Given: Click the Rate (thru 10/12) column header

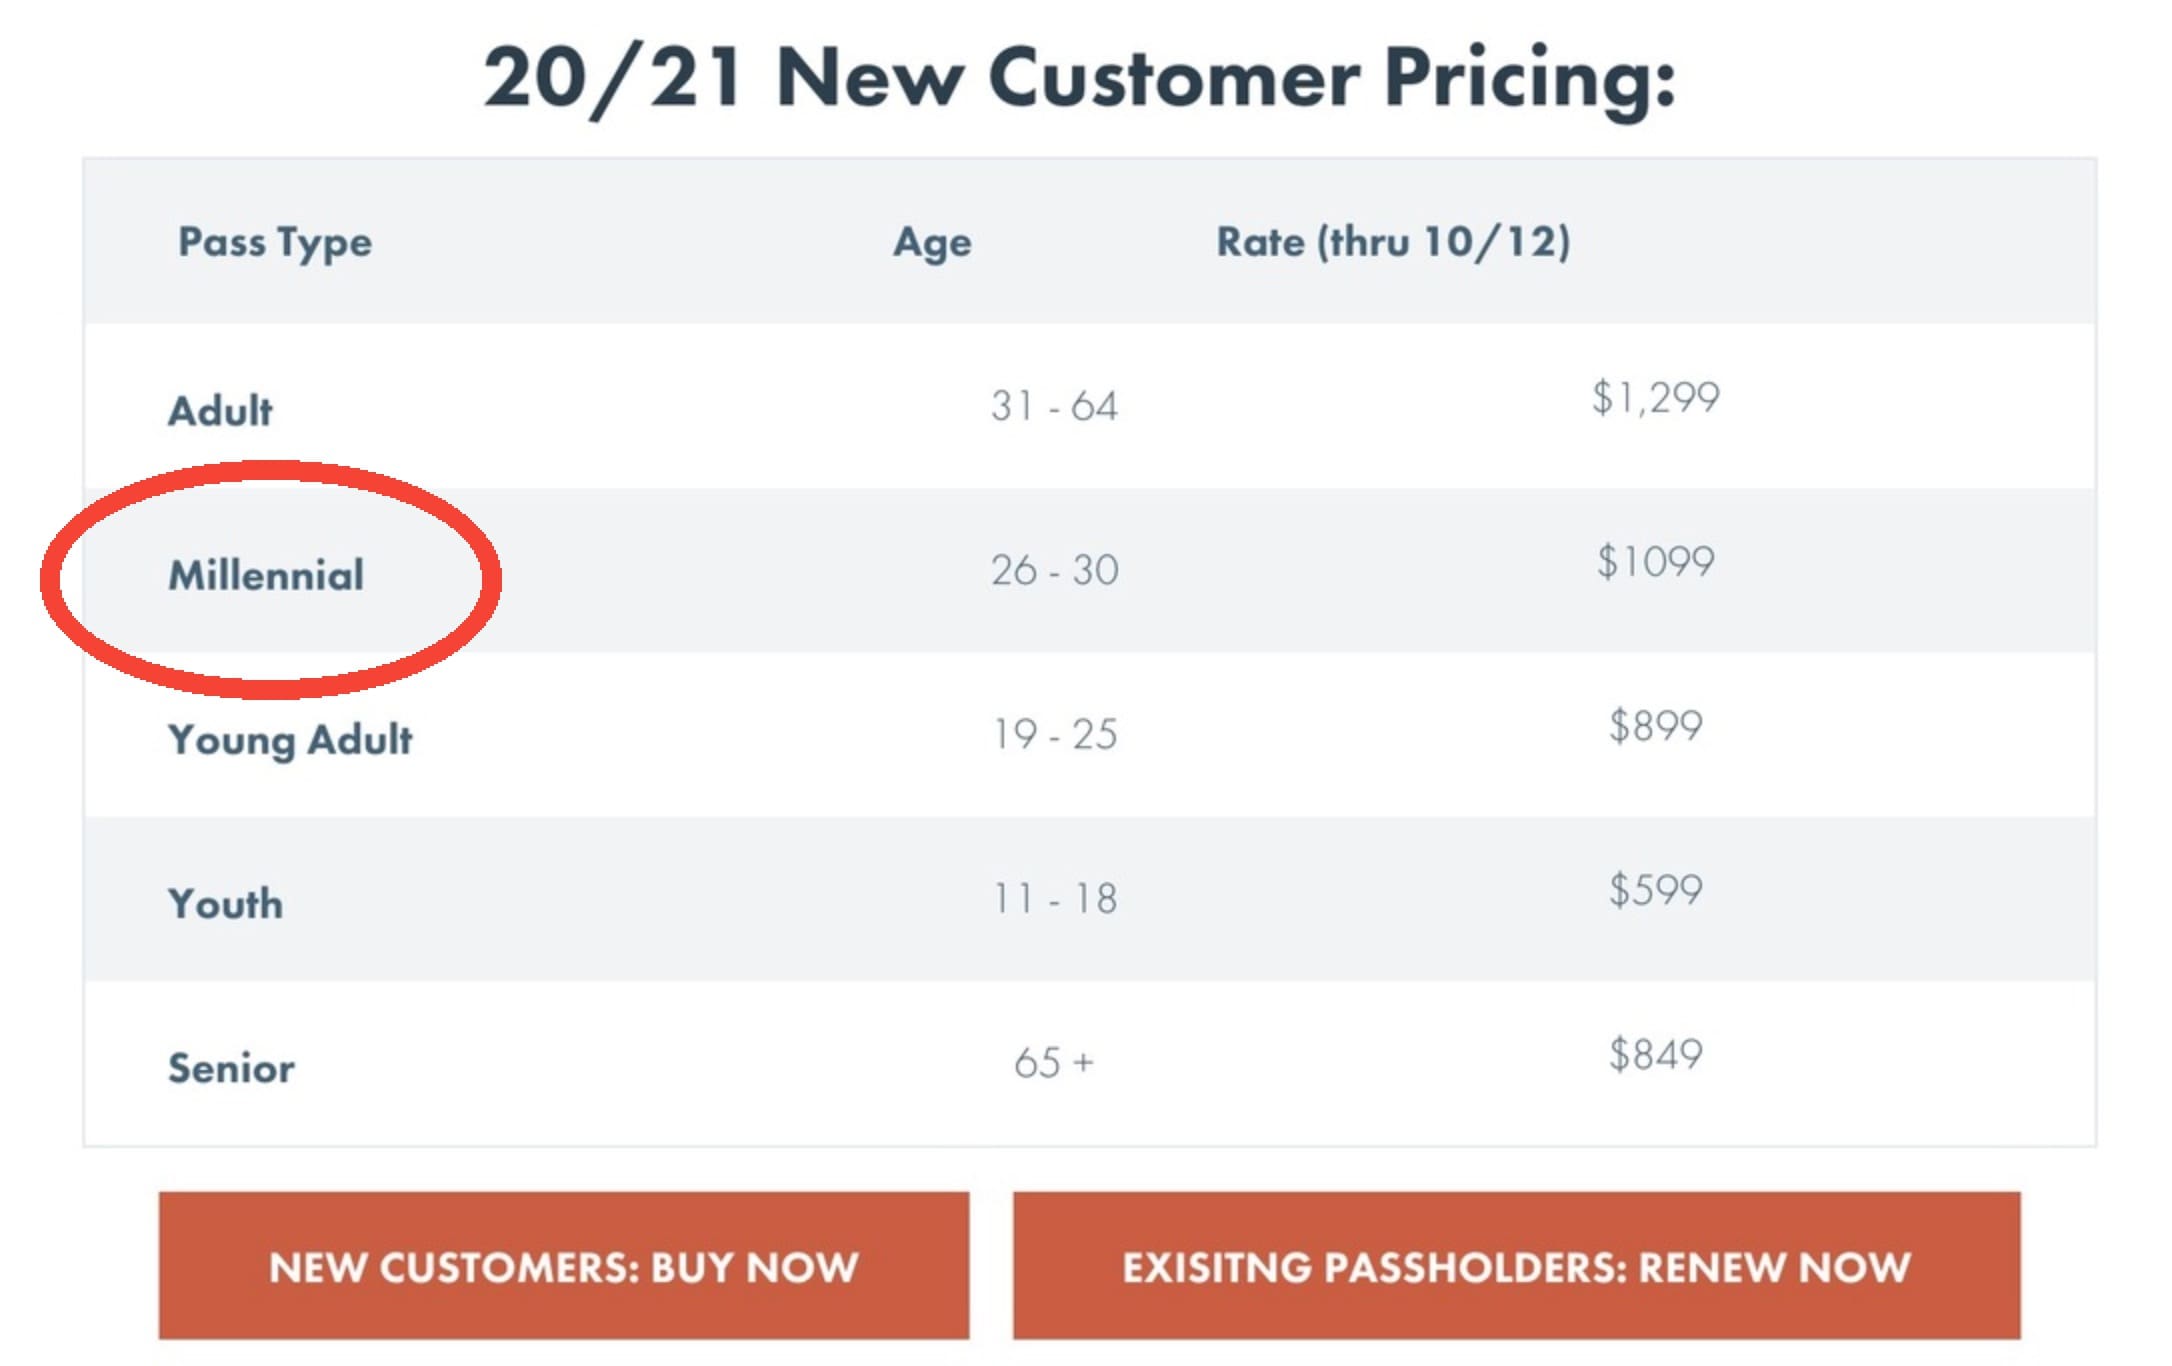Looking at the screenshot, I should 1393,242.
